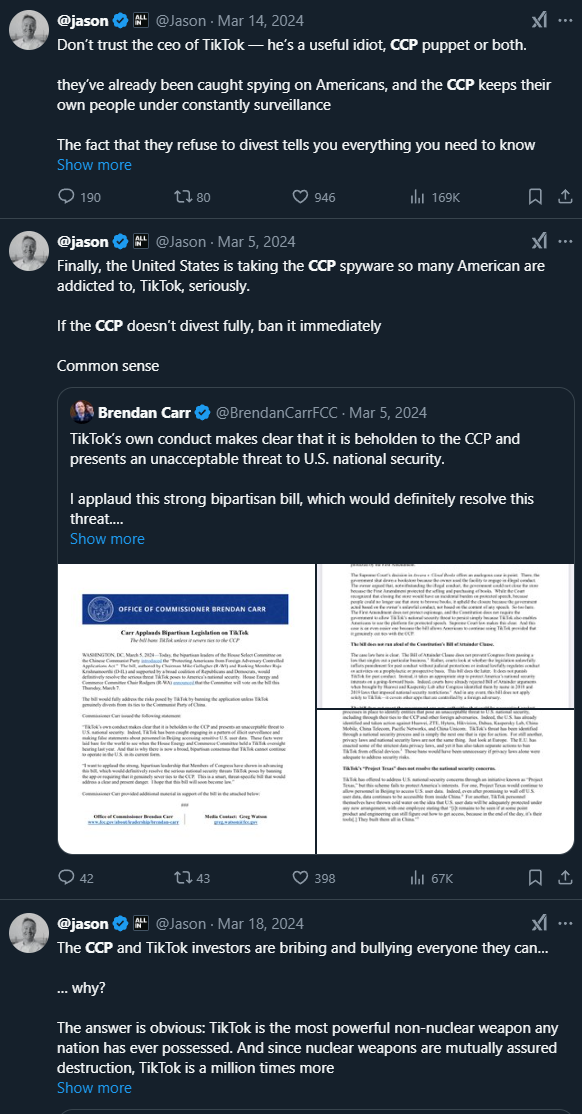Bookmark the March 14 post
582x1114 pixels.
click(535, 197)
